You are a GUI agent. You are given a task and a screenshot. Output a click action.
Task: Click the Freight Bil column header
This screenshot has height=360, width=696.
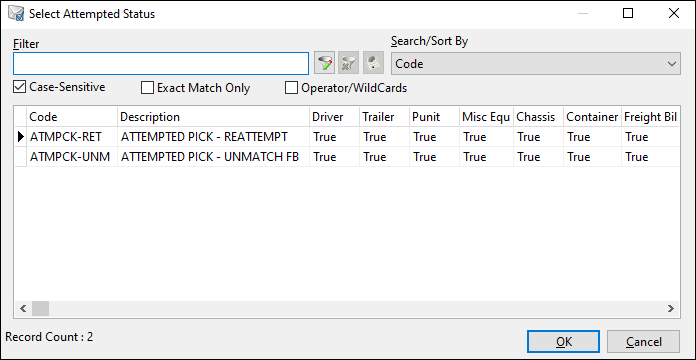point(650,117)
